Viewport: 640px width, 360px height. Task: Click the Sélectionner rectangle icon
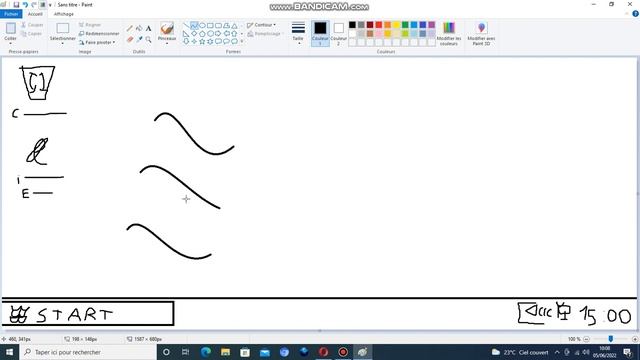coord(62,28)
